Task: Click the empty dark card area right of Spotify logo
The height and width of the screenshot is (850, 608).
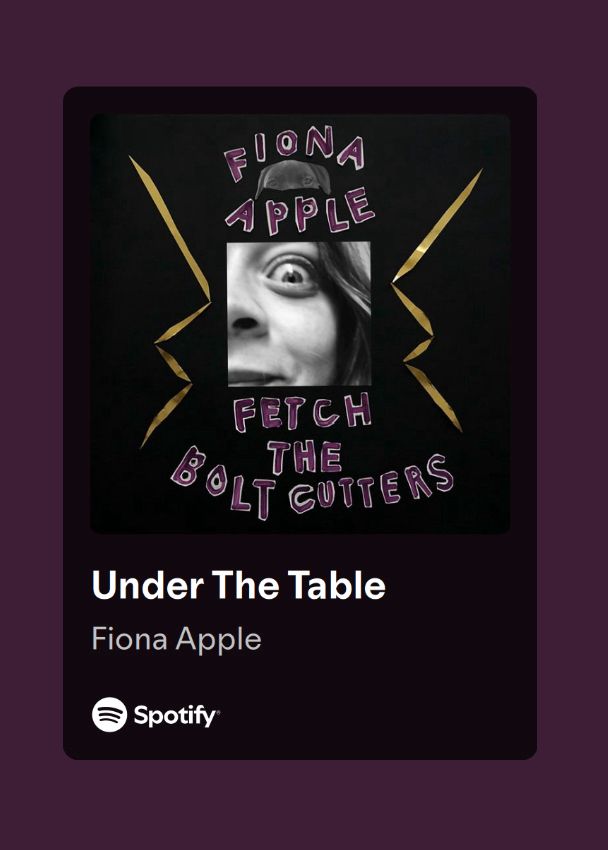Action: point(379,714)
